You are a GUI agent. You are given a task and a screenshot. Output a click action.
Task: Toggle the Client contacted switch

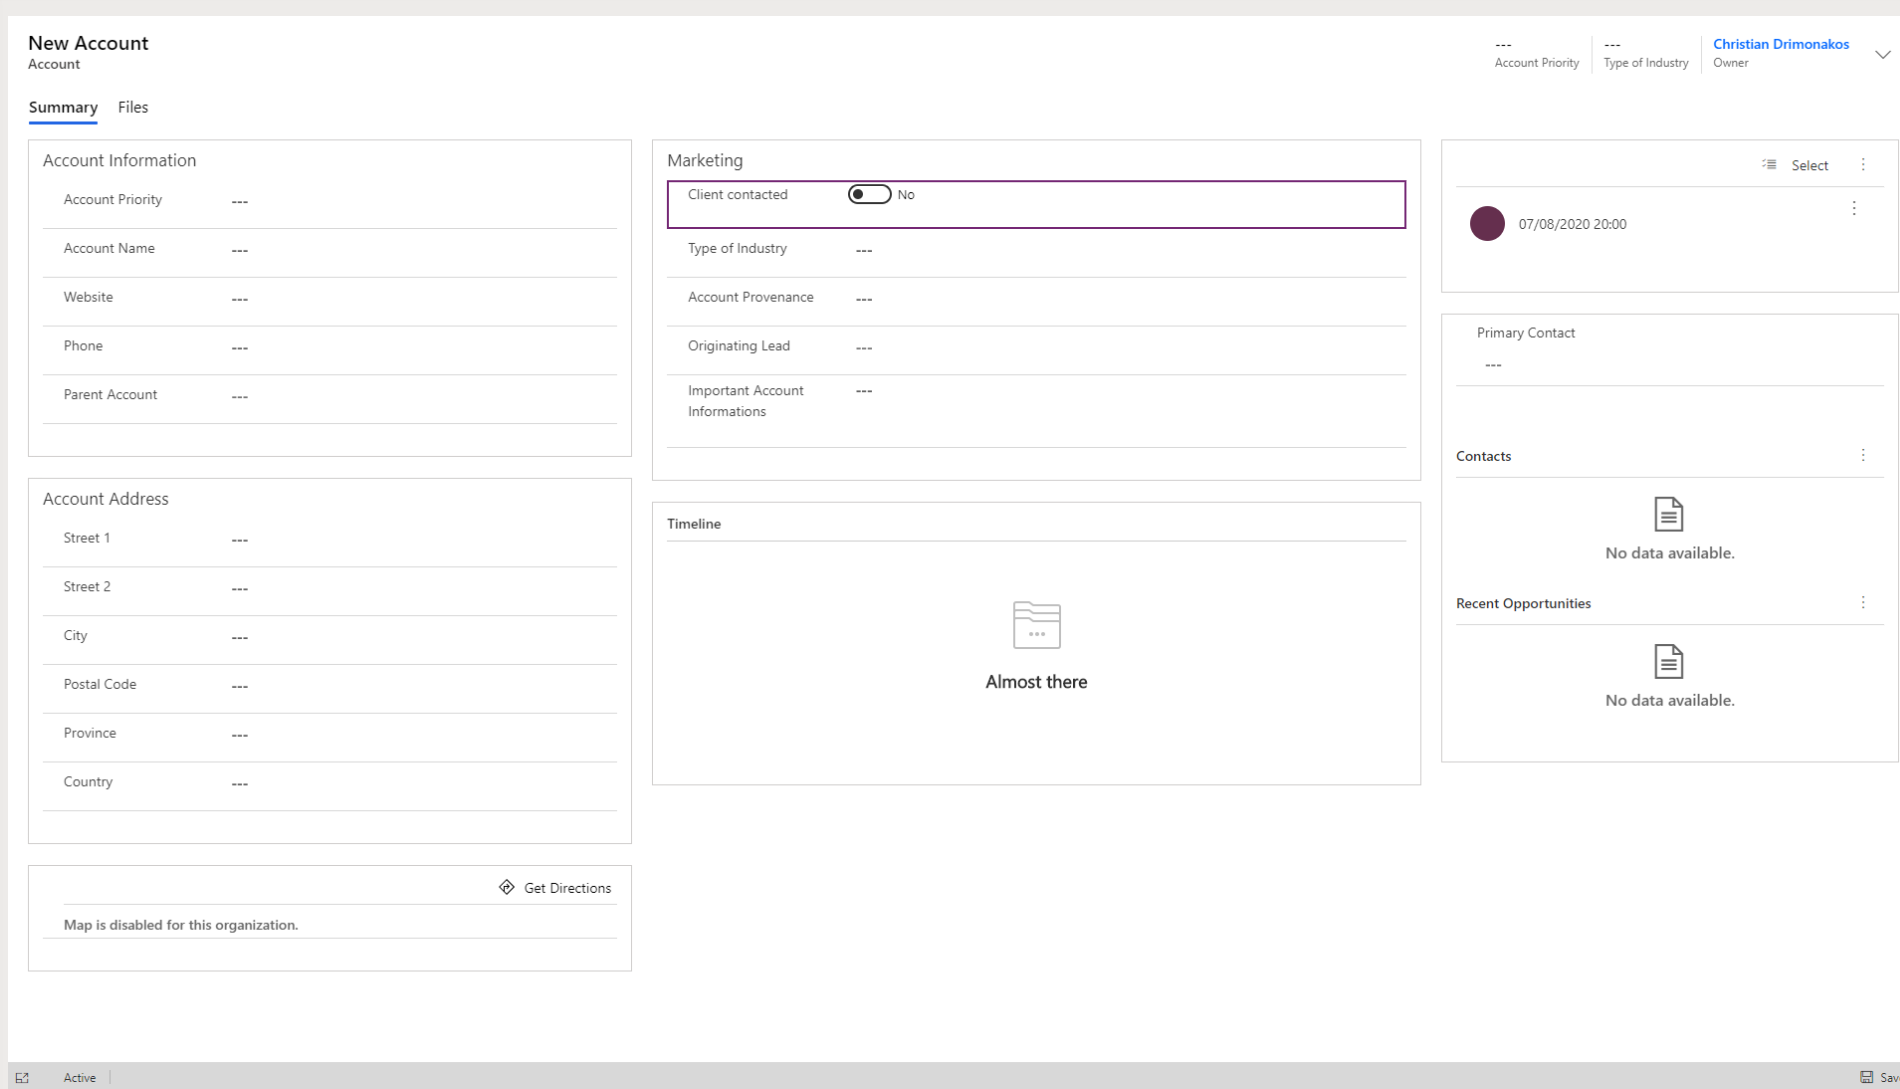pos(869,195)
